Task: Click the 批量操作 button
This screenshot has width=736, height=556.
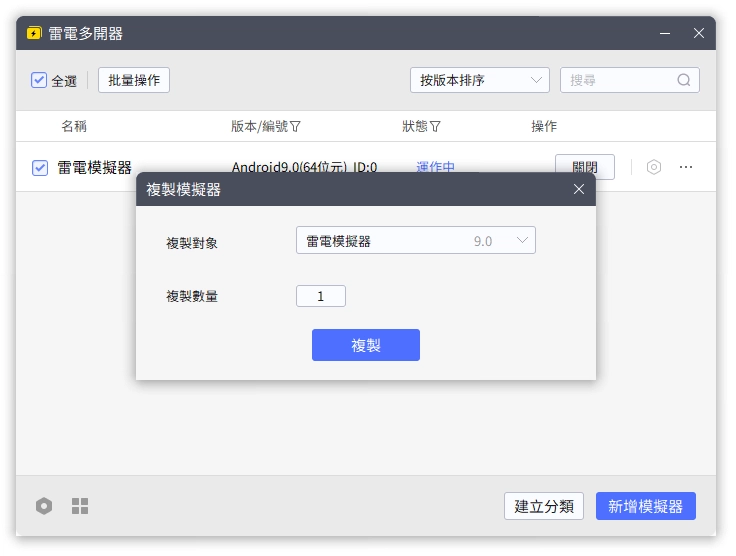Action: tap(134, 80)
